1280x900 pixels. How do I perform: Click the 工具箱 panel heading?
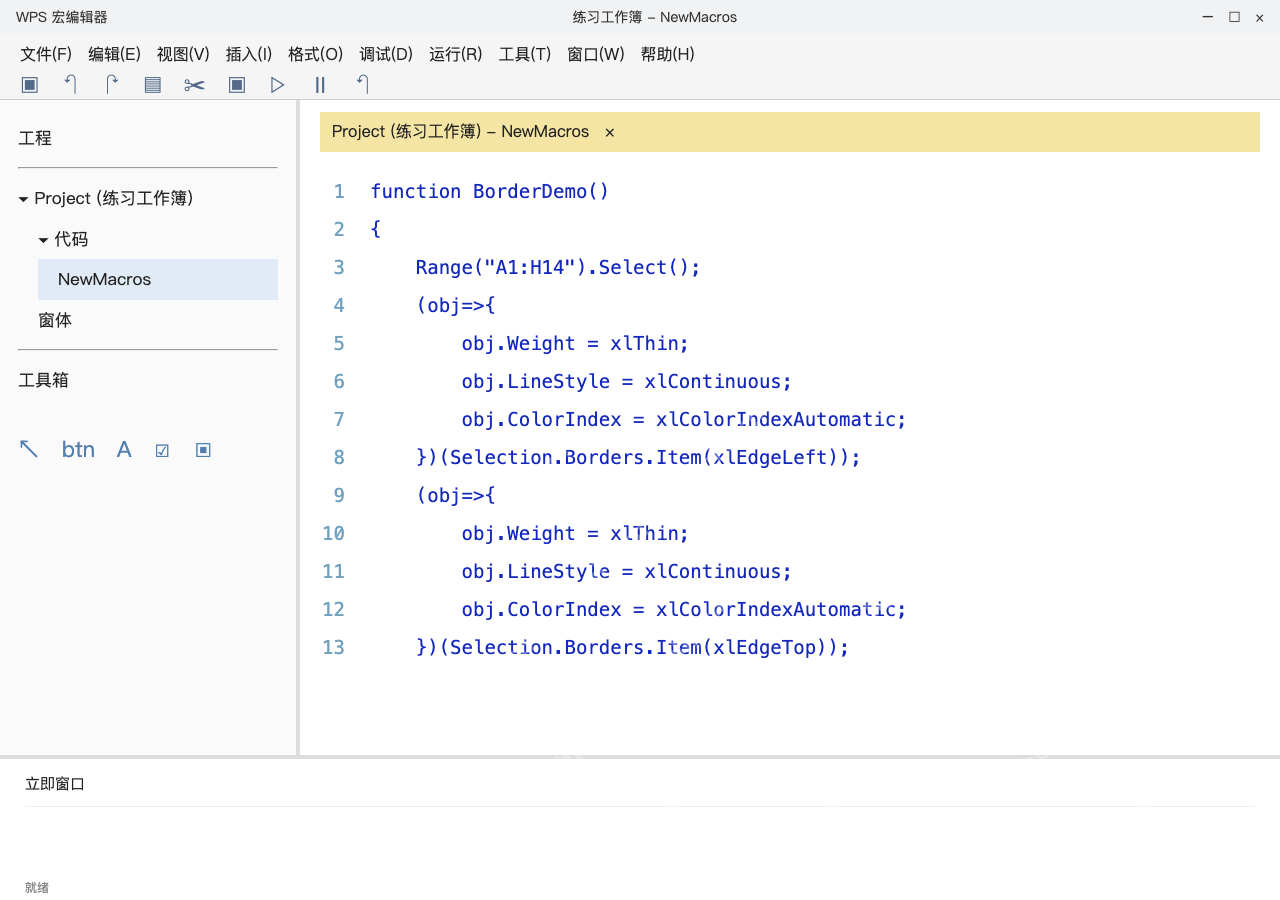[x=44, y=380]
